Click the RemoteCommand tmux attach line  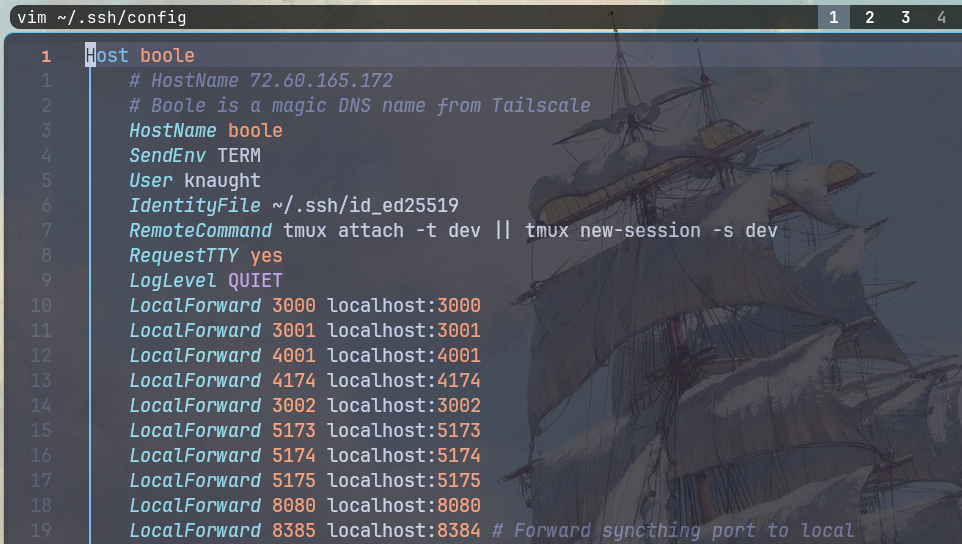point(453,231)
